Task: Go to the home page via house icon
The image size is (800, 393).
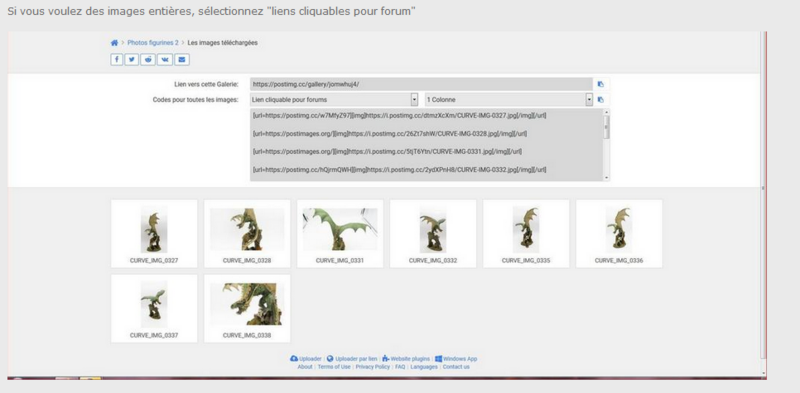Action: point(114,43)
